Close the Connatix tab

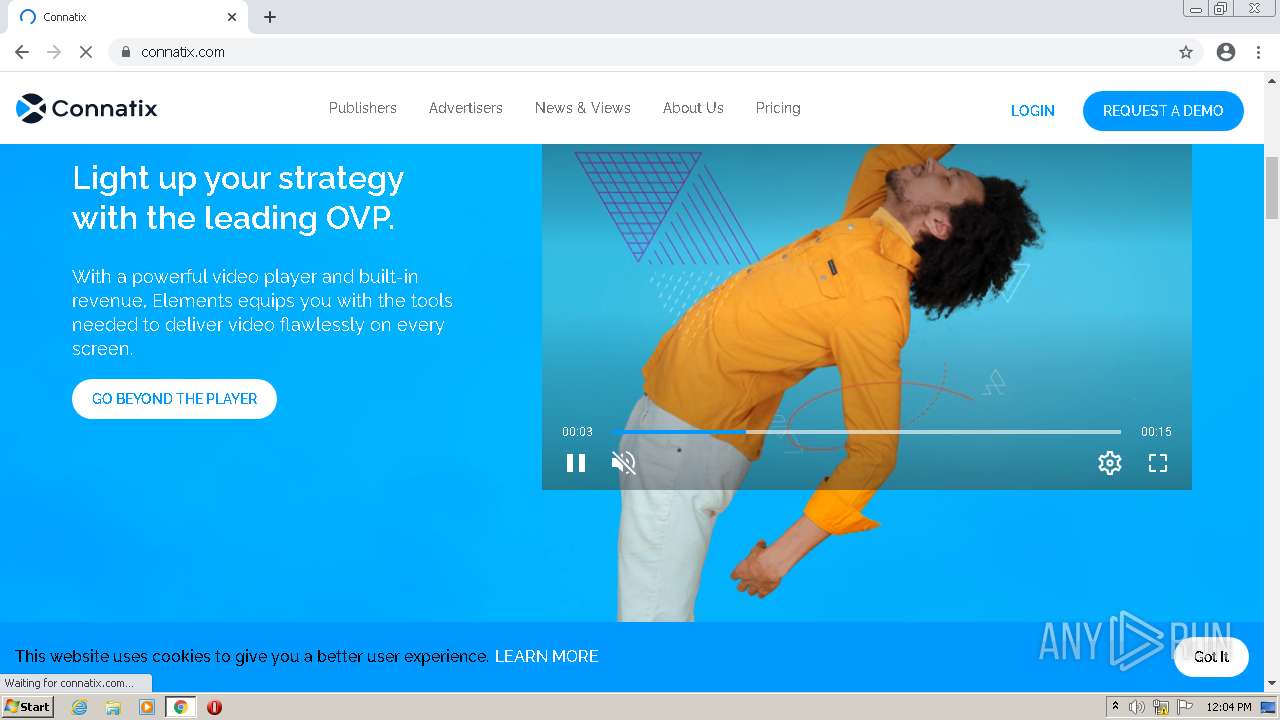click(232, 17)
